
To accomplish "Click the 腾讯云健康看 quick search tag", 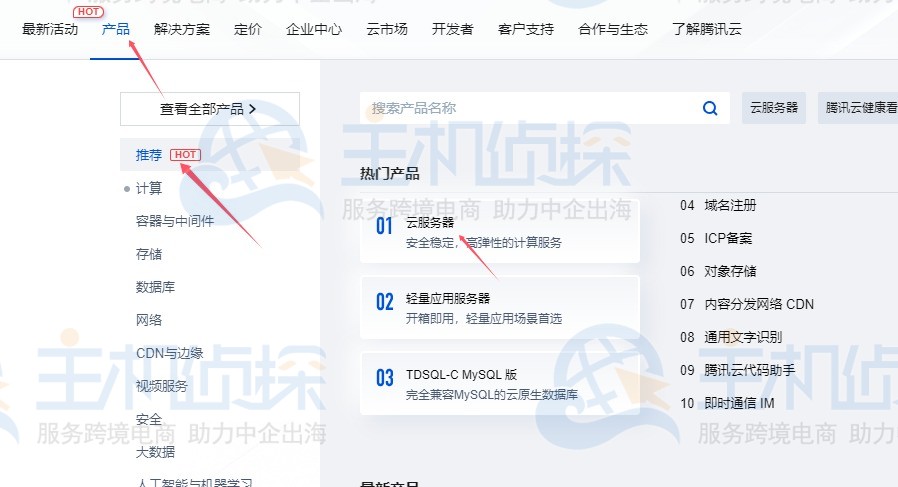I will pyautogui.click(x=858, y=108).
